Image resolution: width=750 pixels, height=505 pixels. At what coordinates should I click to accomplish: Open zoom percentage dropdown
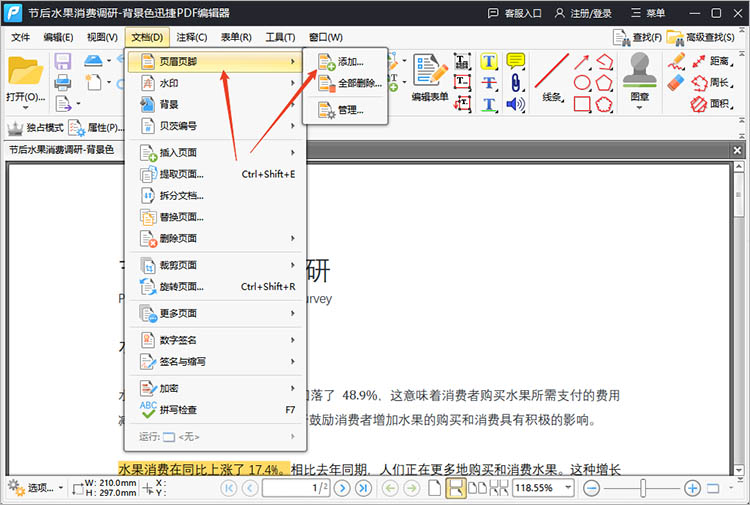pyautogui.click(x=568, y=487)
